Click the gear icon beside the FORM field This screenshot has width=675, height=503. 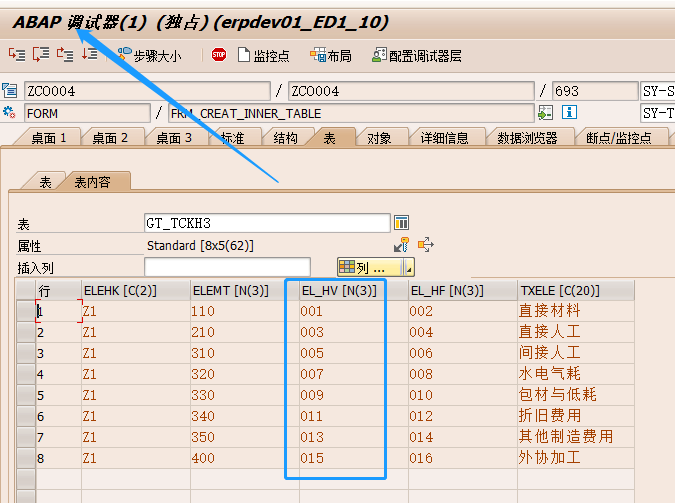(9, 113)
